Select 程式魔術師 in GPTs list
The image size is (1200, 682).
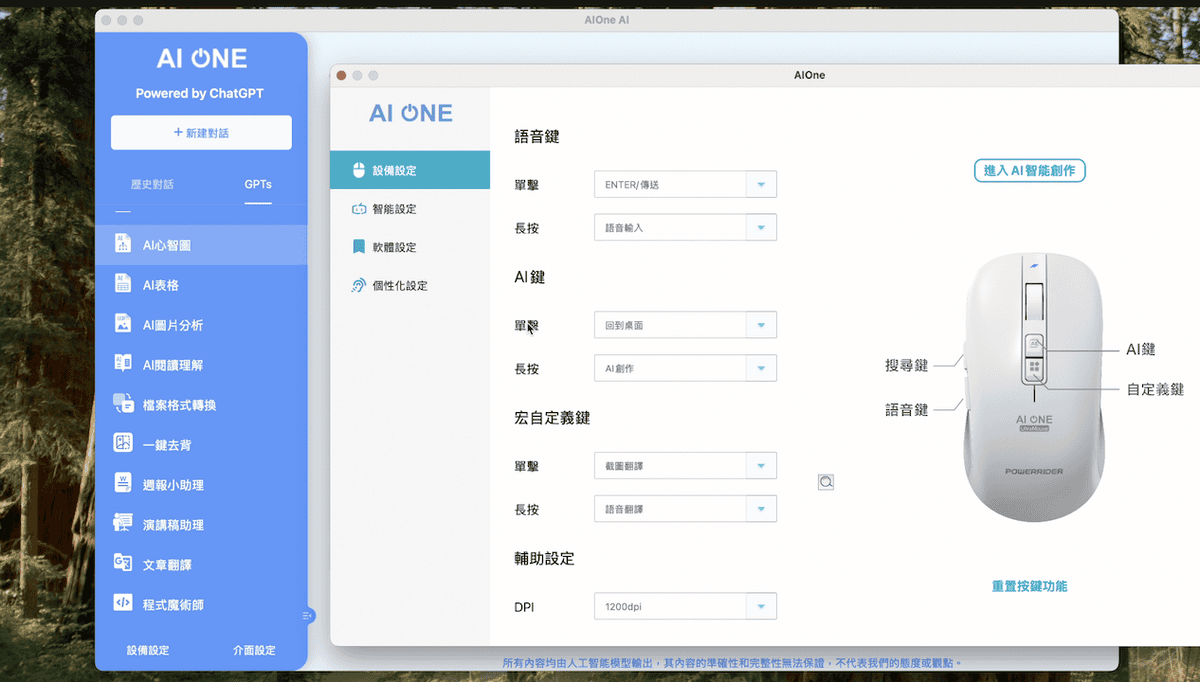(201, 604)
